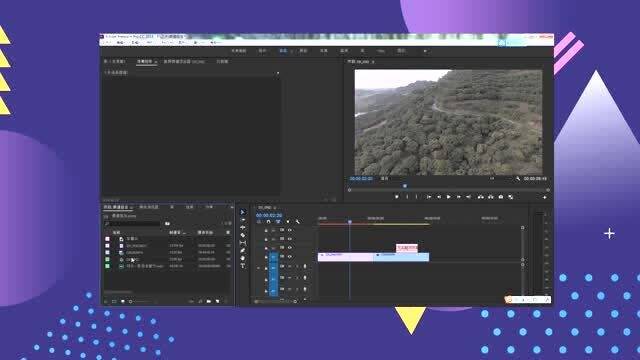
Task: Select the Selection arrow tool
Action: [243, 212]
